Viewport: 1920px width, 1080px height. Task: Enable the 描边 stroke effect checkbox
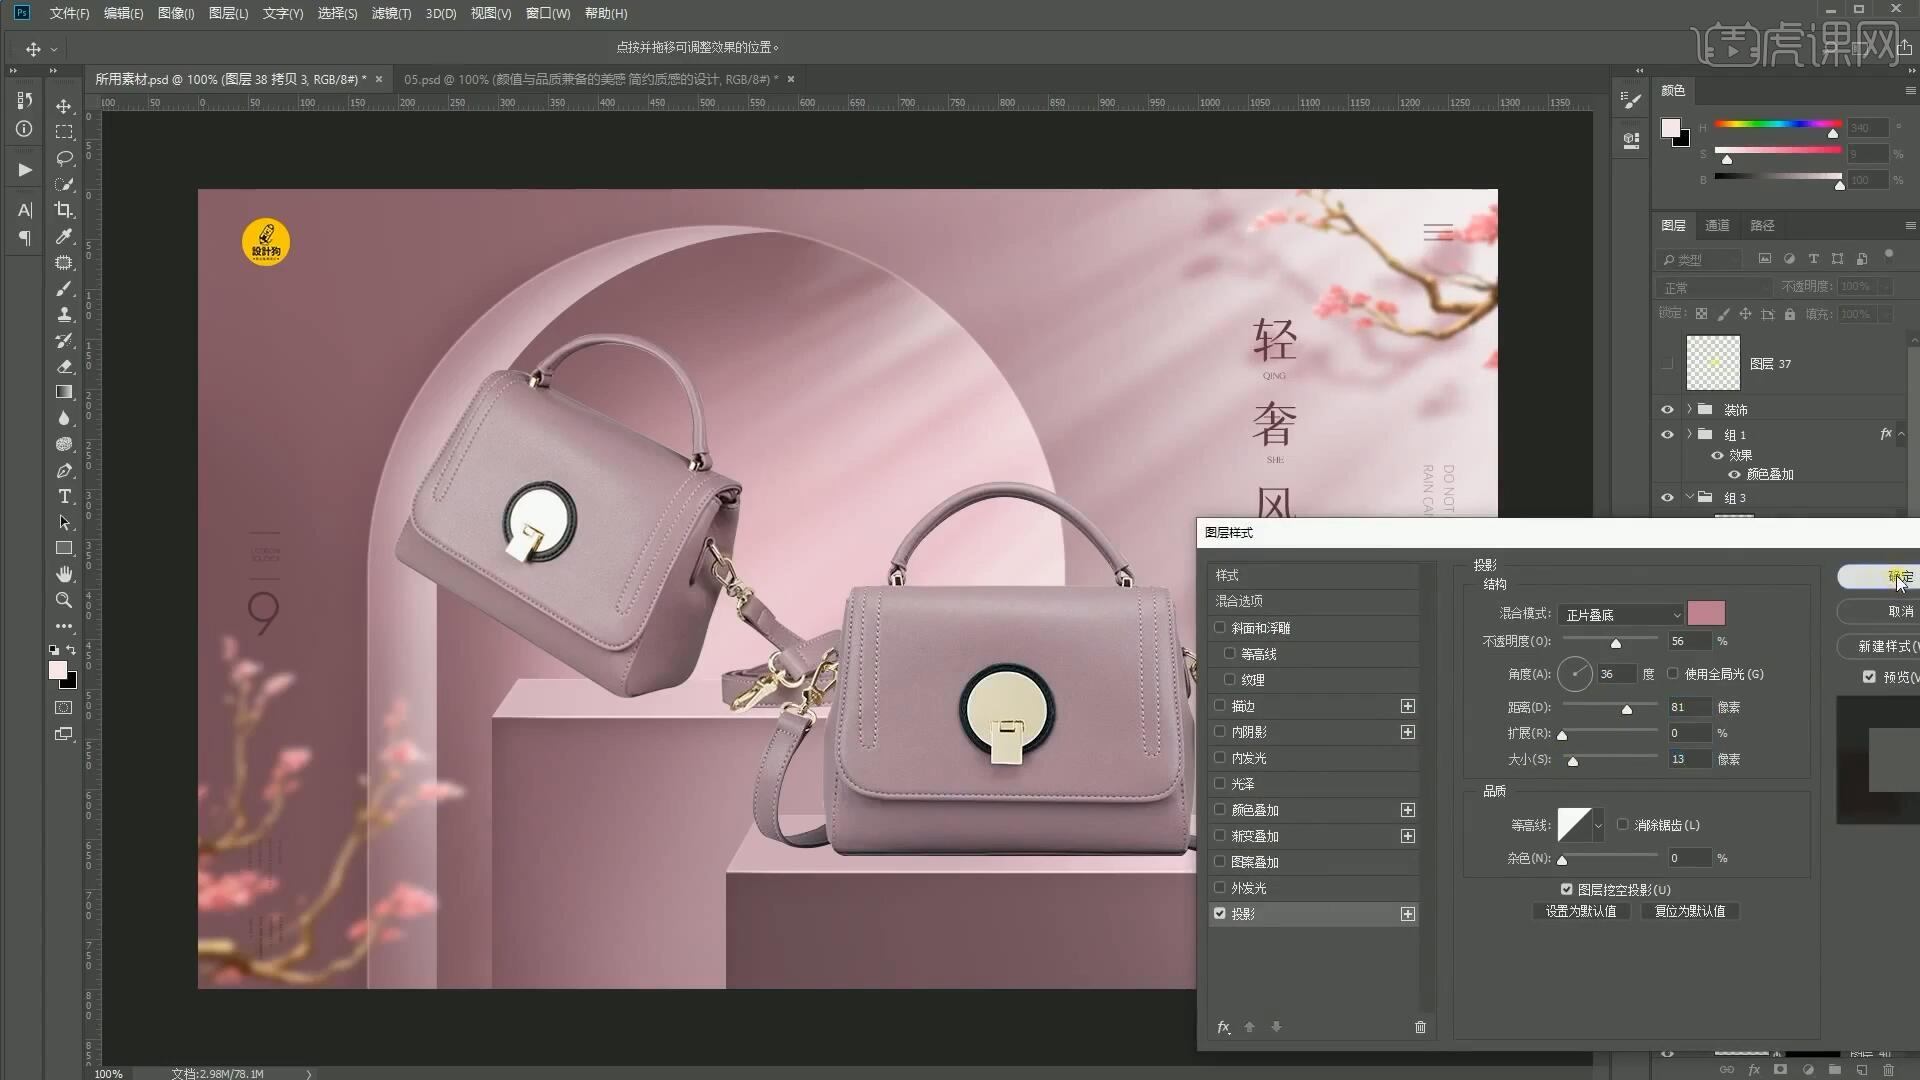point(1219,706)
